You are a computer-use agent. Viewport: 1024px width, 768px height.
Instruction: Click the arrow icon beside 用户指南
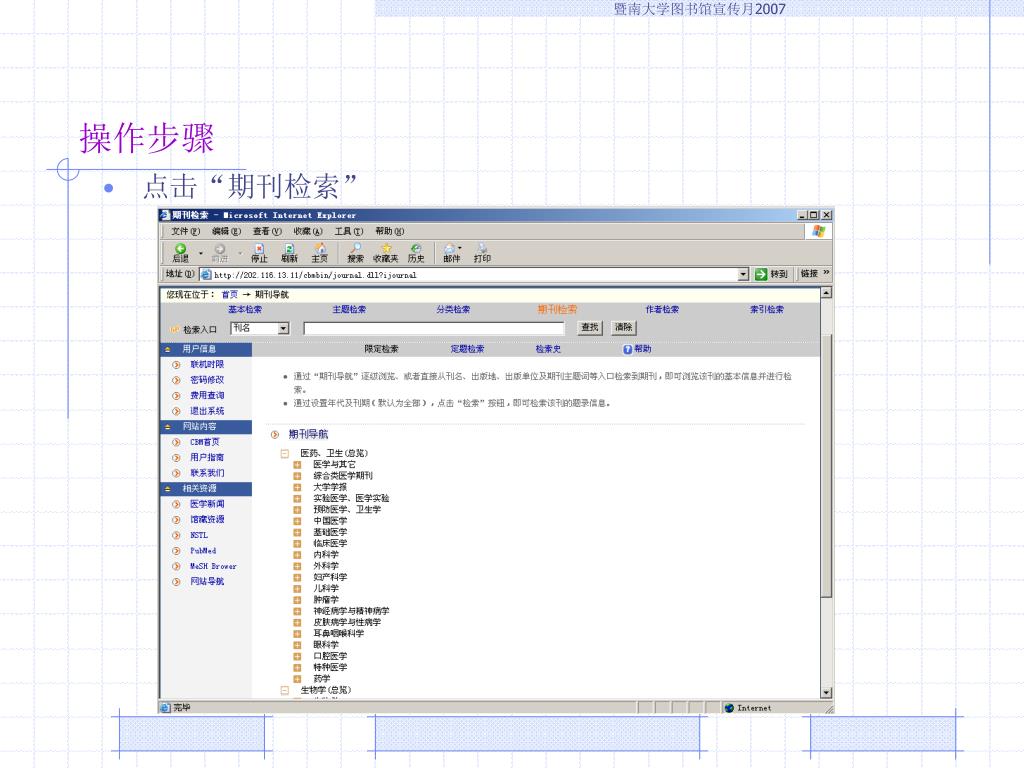[x=176, y=458]
